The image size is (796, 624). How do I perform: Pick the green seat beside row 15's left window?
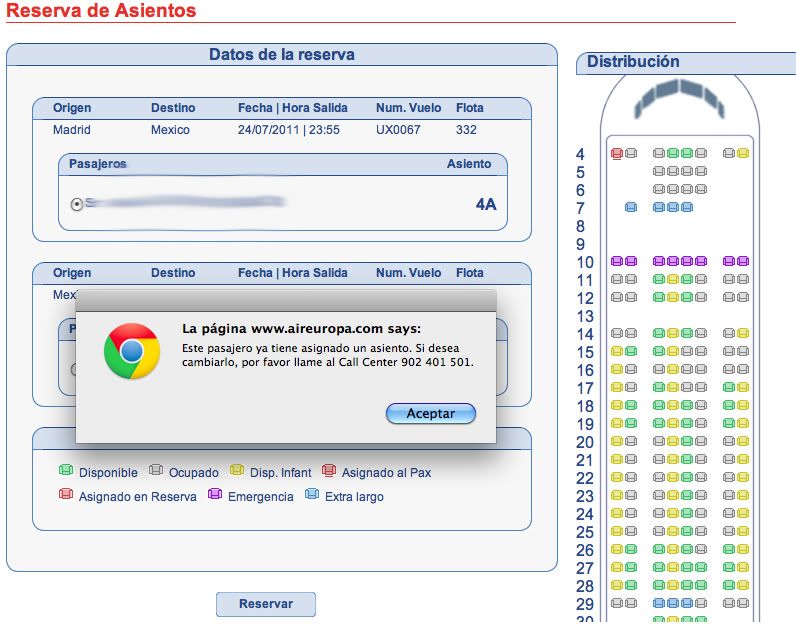pos(631,351)
